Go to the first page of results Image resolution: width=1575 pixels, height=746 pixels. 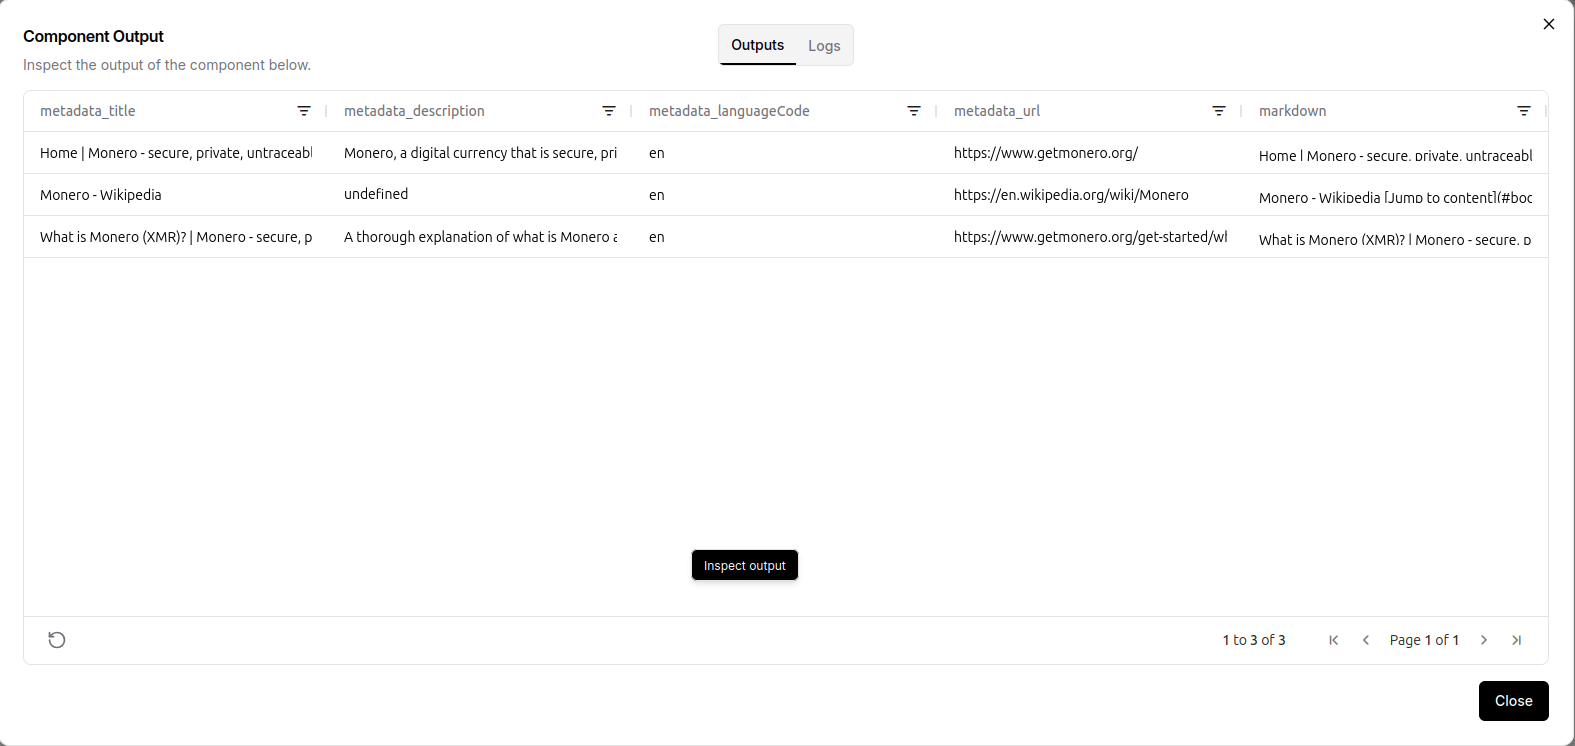tap(1333, 640)
